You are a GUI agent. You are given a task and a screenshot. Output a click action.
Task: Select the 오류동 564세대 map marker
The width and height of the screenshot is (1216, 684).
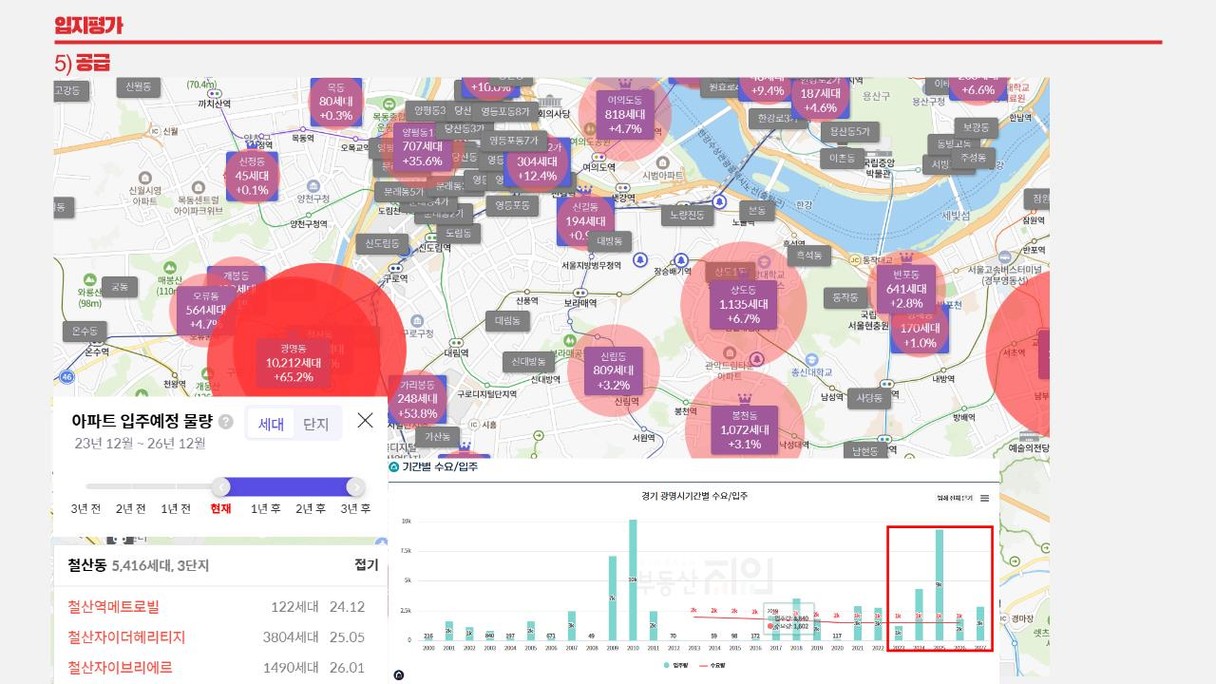coord(205,310)
